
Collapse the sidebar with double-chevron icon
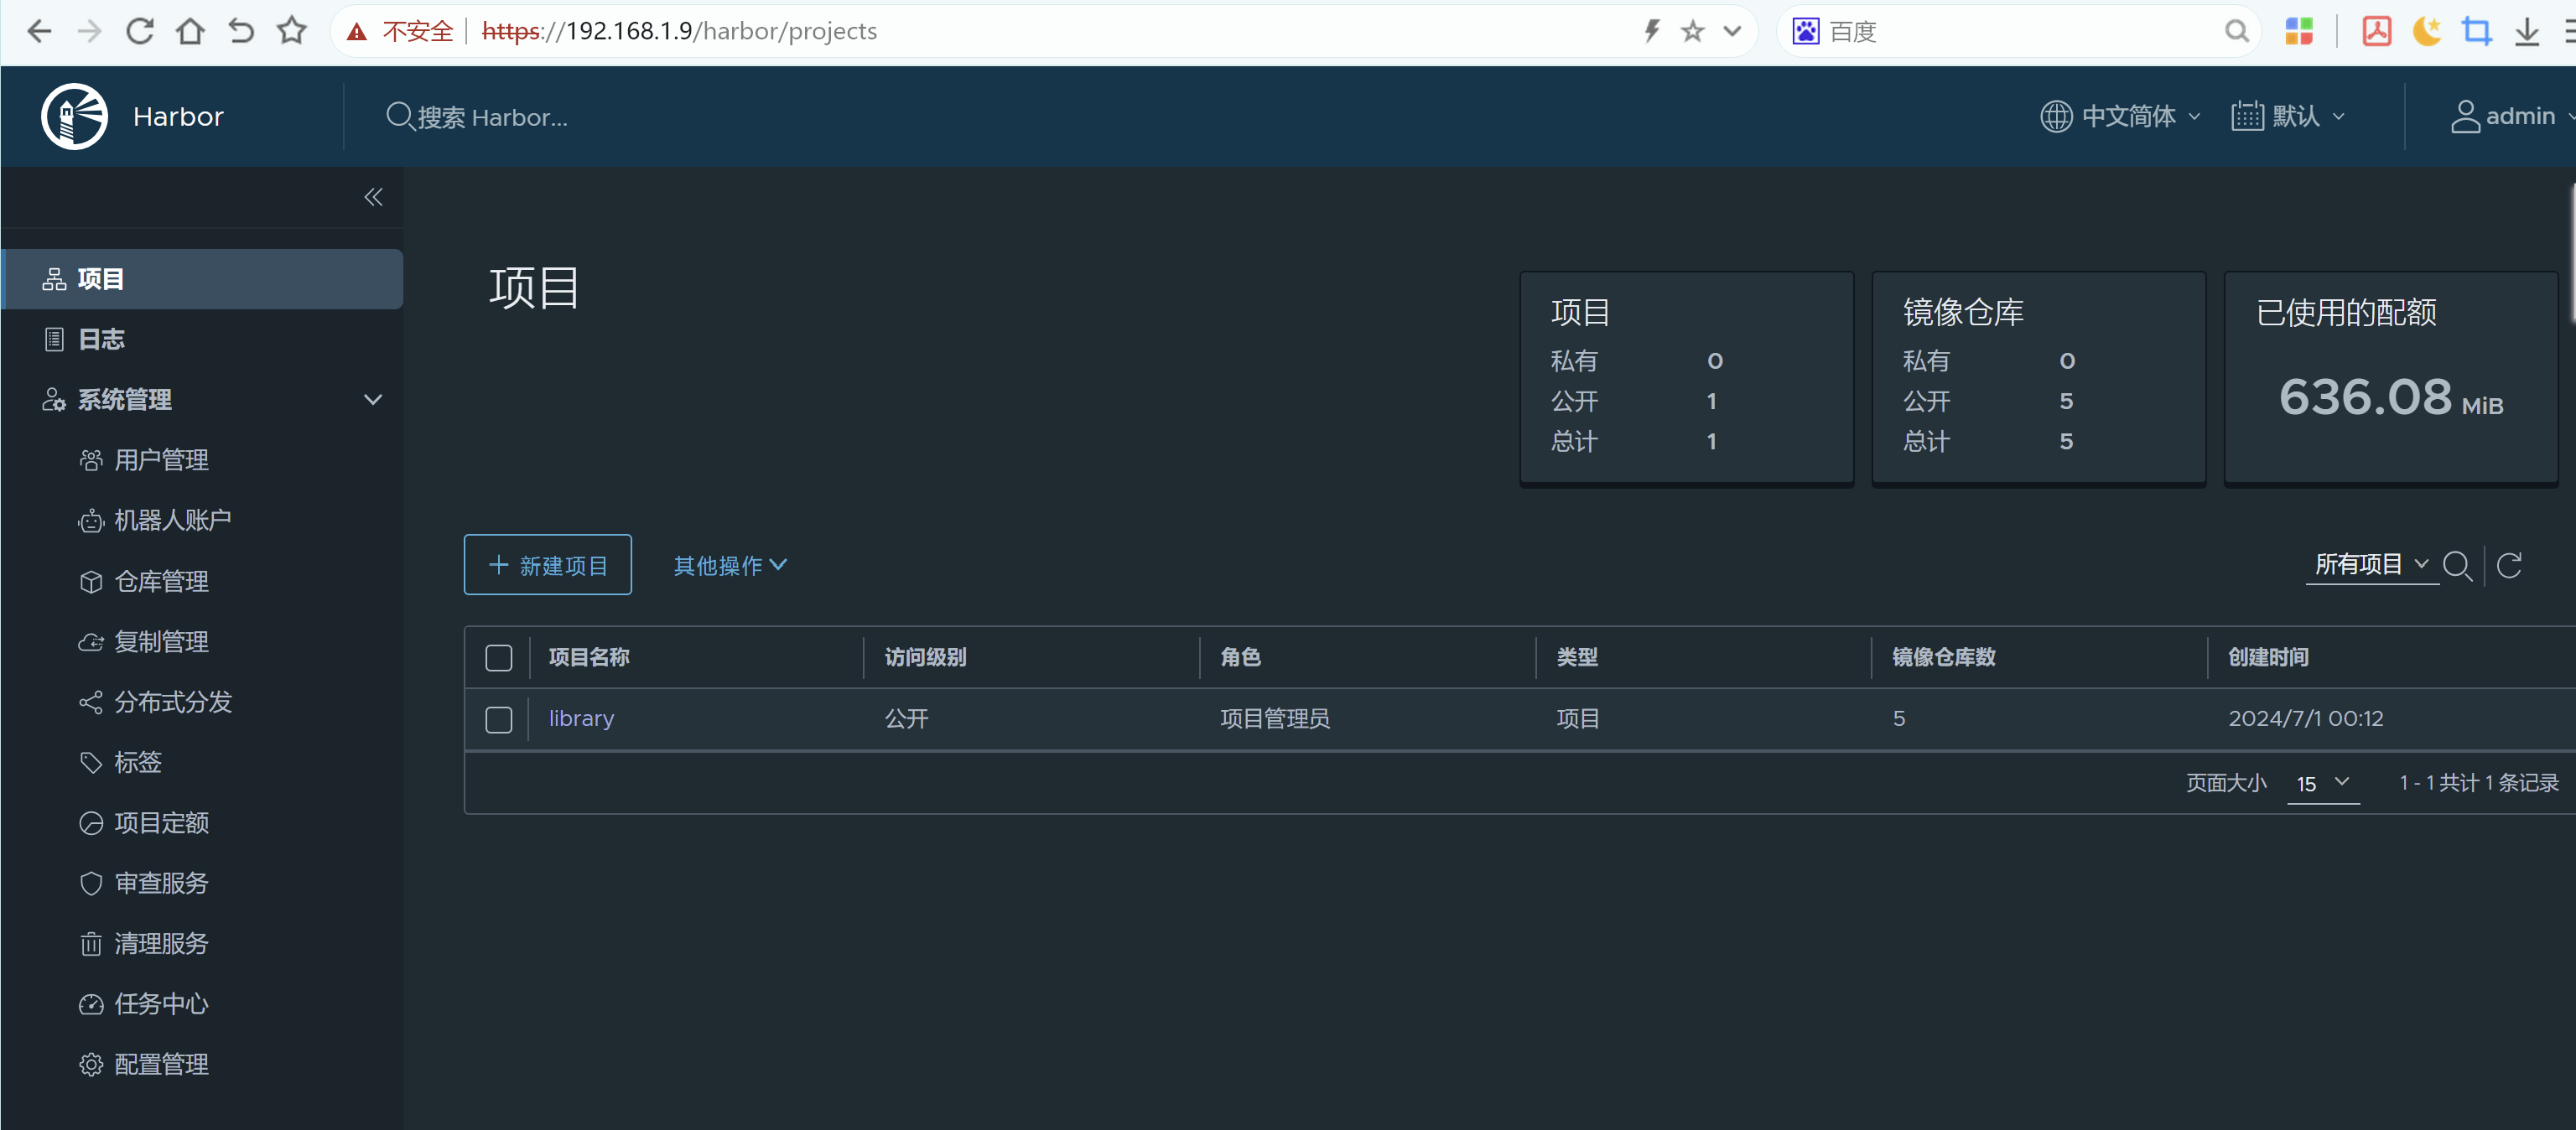pyautogui.click(x=373, y=197)
